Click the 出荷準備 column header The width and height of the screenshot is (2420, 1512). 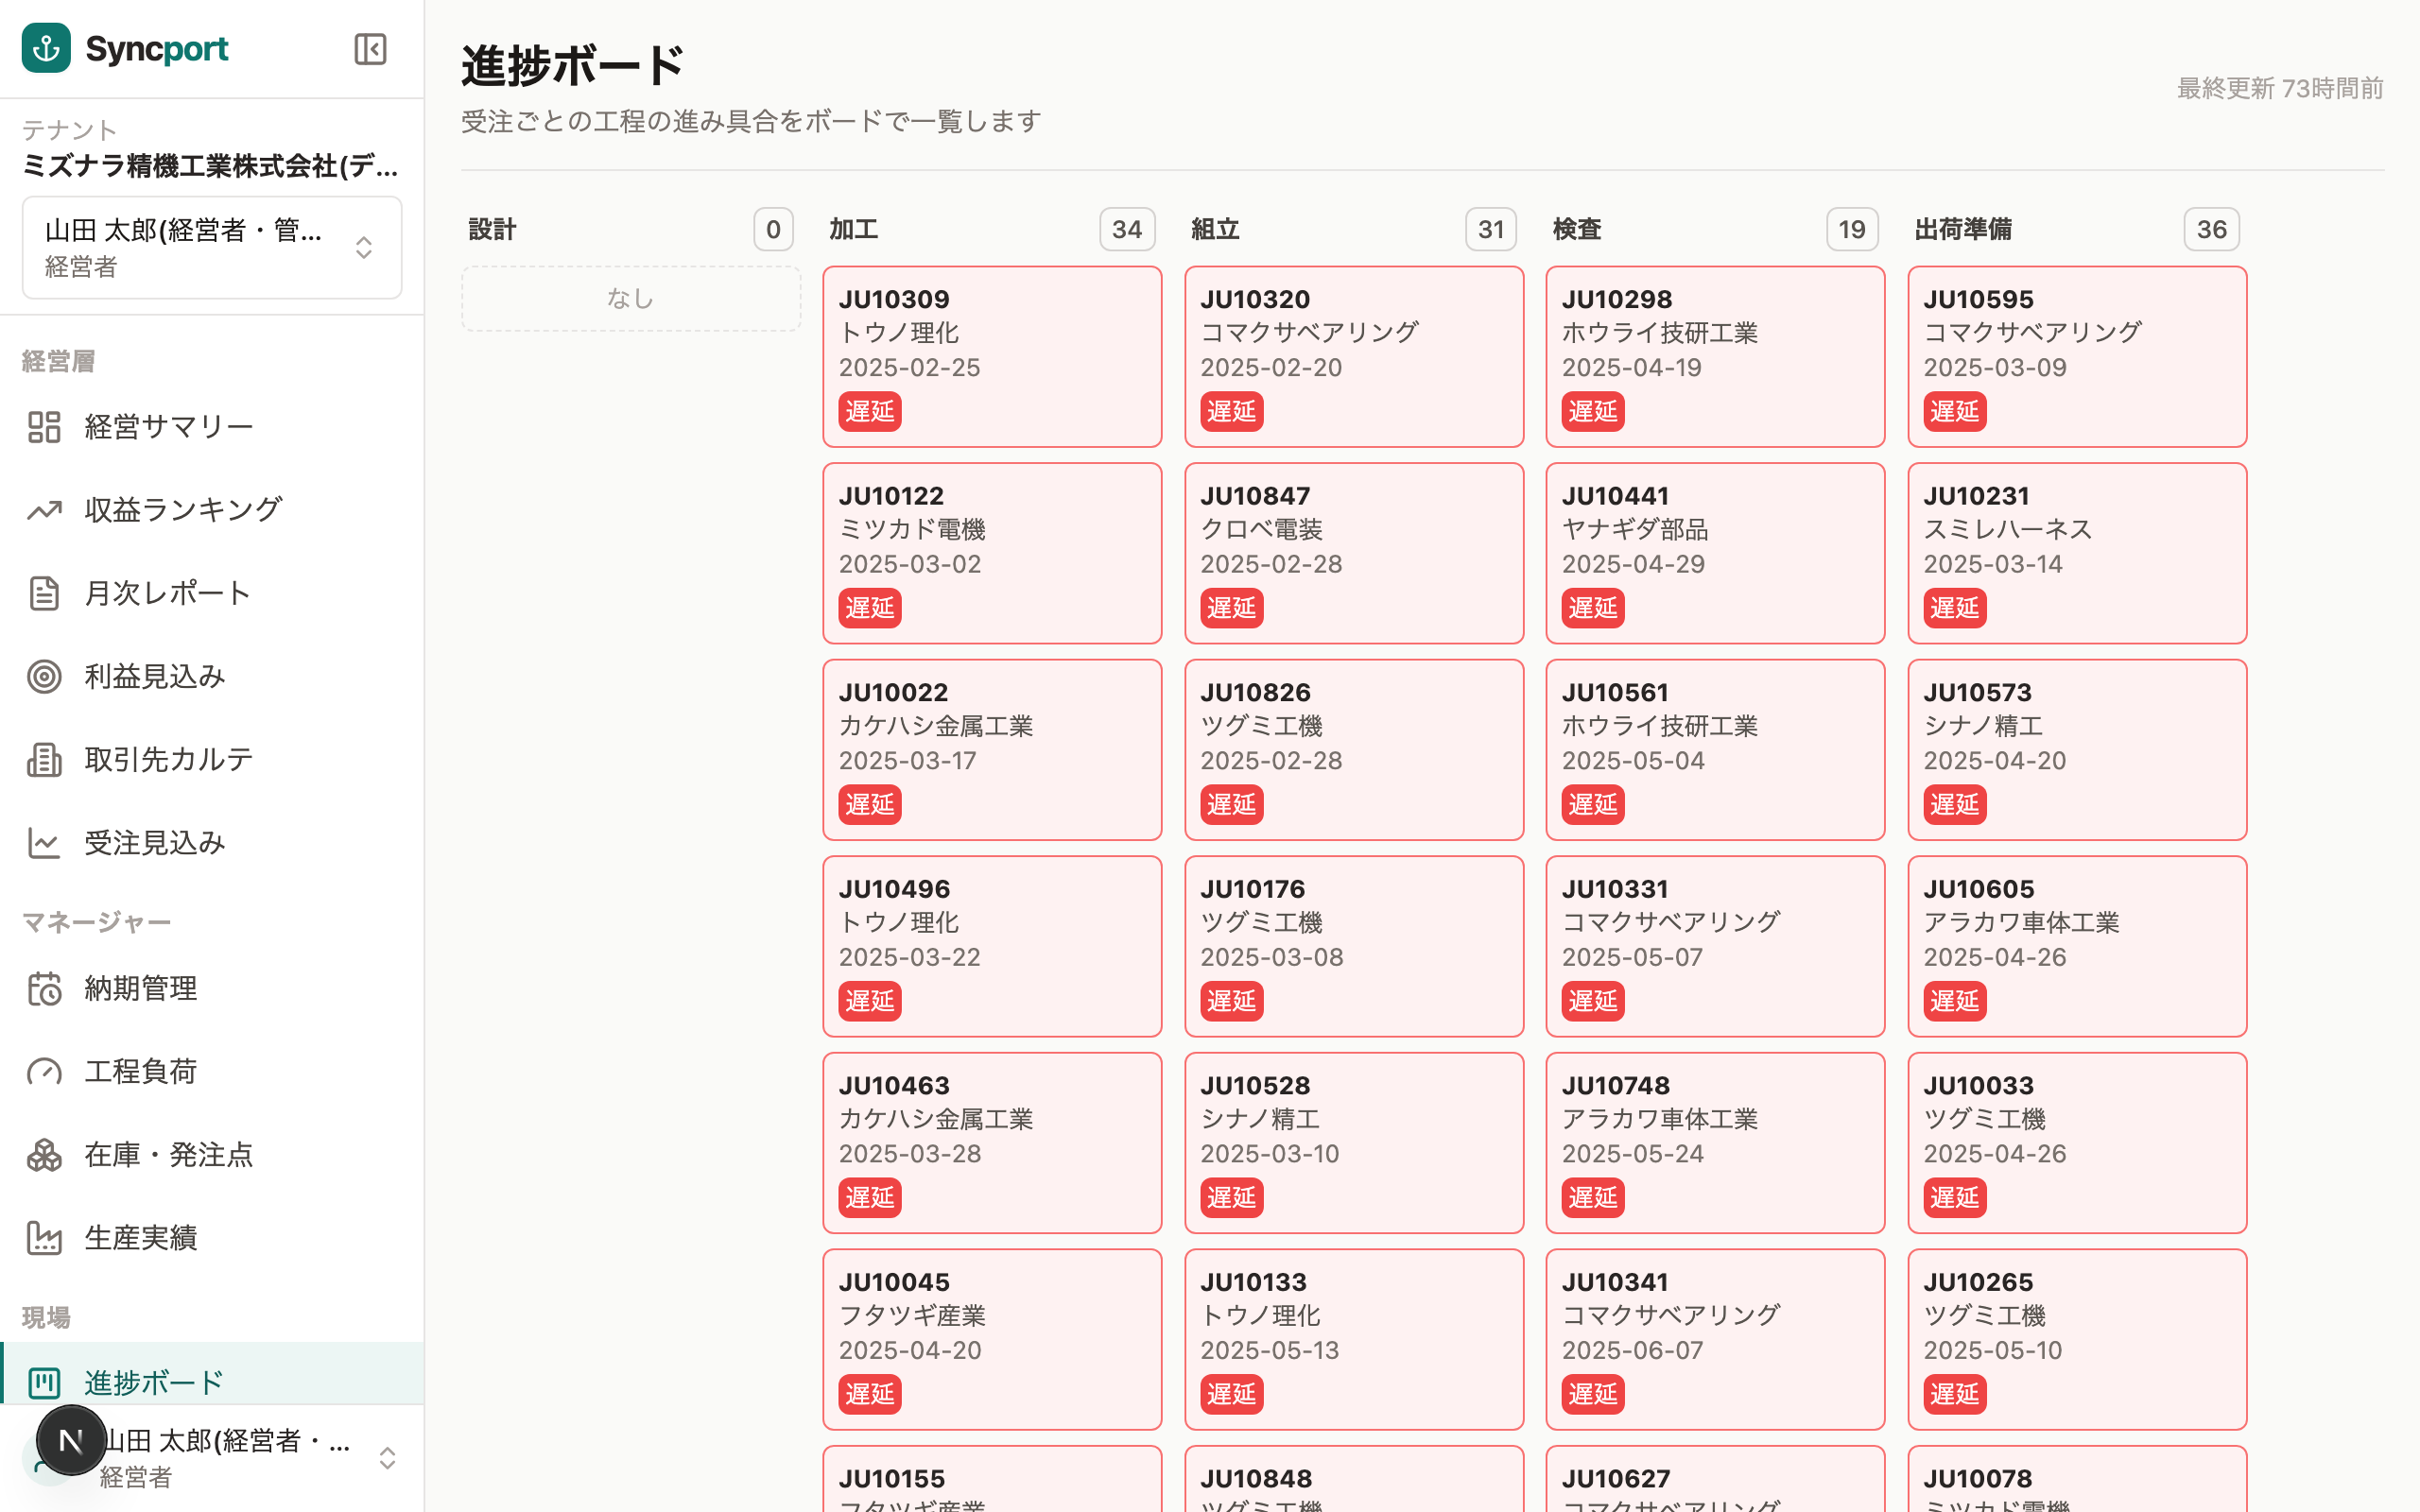(x=1963, y=229)
